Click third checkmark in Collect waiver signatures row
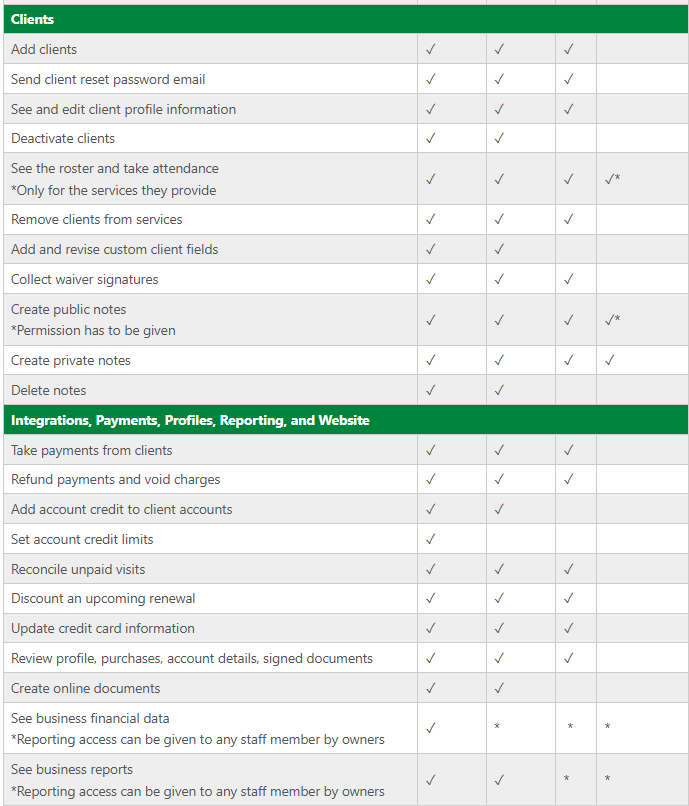This screenshot has width=689, height=806. coord(568,279)
